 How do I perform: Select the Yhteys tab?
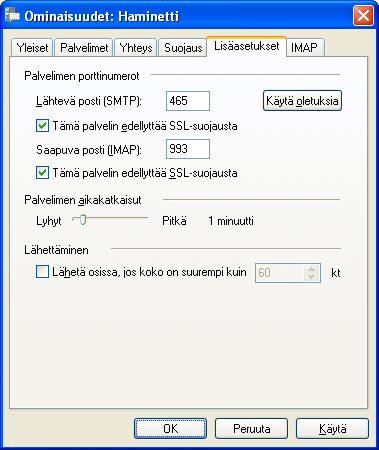pyautogui.click(x=136, y=48)
